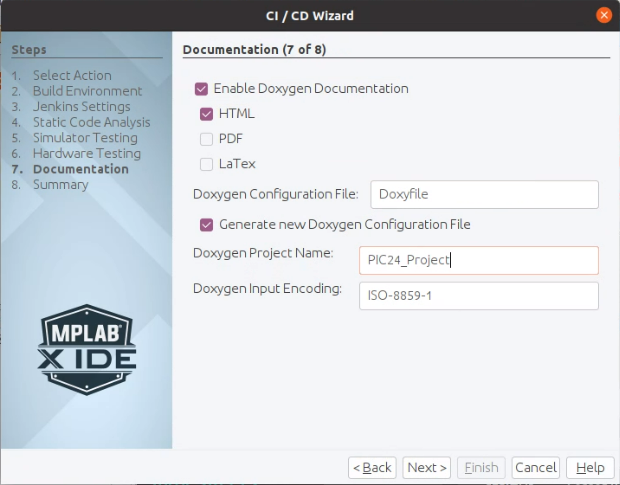620x485 pixels.
Task: Focus the Doxygen Project Name field
Action: pos(478,260)
